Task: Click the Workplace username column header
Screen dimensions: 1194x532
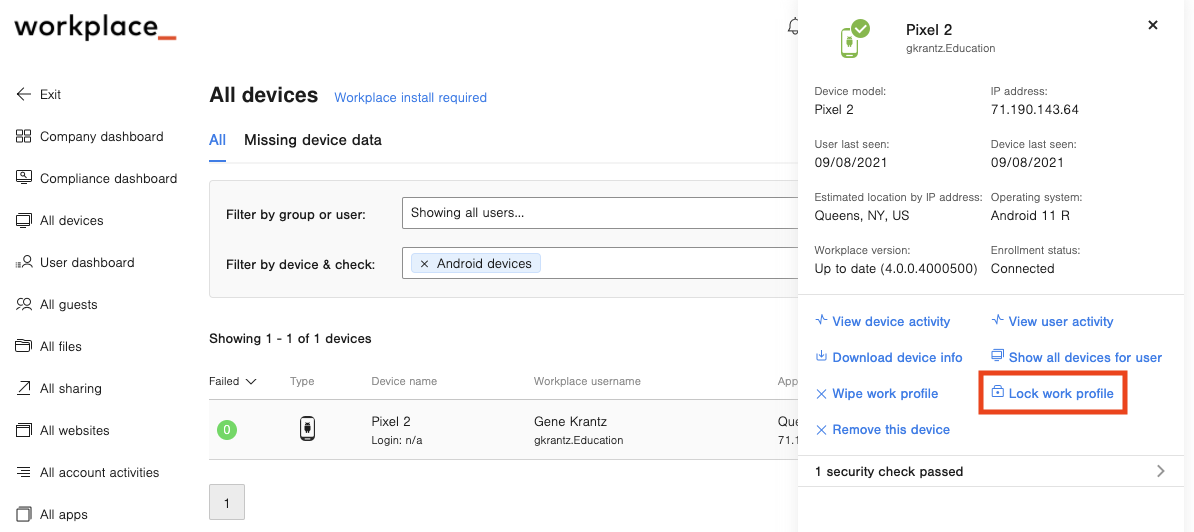Action: (587, 381)
